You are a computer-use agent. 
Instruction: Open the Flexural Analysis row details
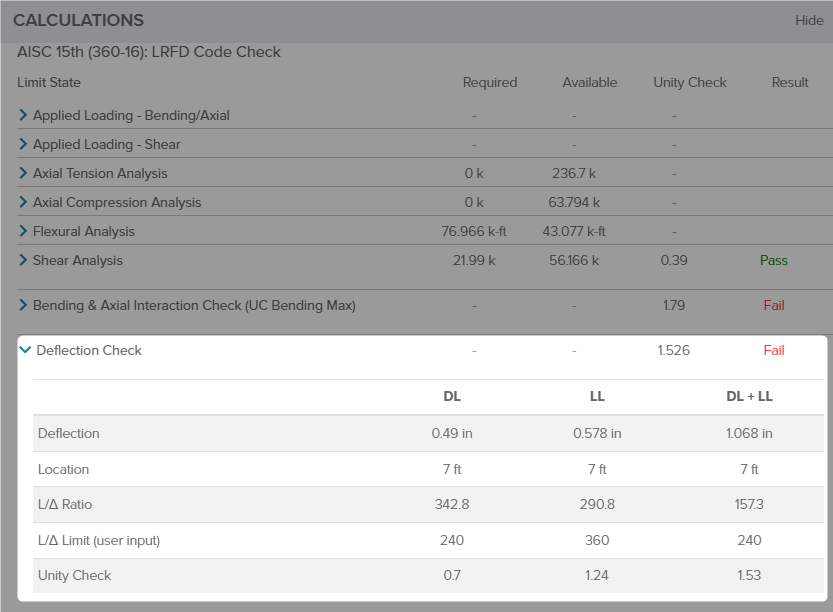pos(24,231)
